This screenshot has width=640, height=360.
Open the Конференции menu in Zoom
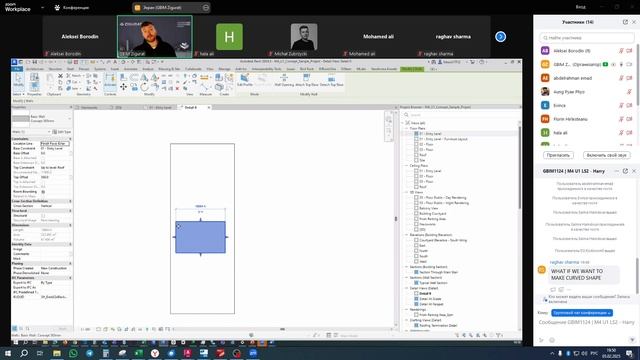pyautogui.click(x=72, y=7)
